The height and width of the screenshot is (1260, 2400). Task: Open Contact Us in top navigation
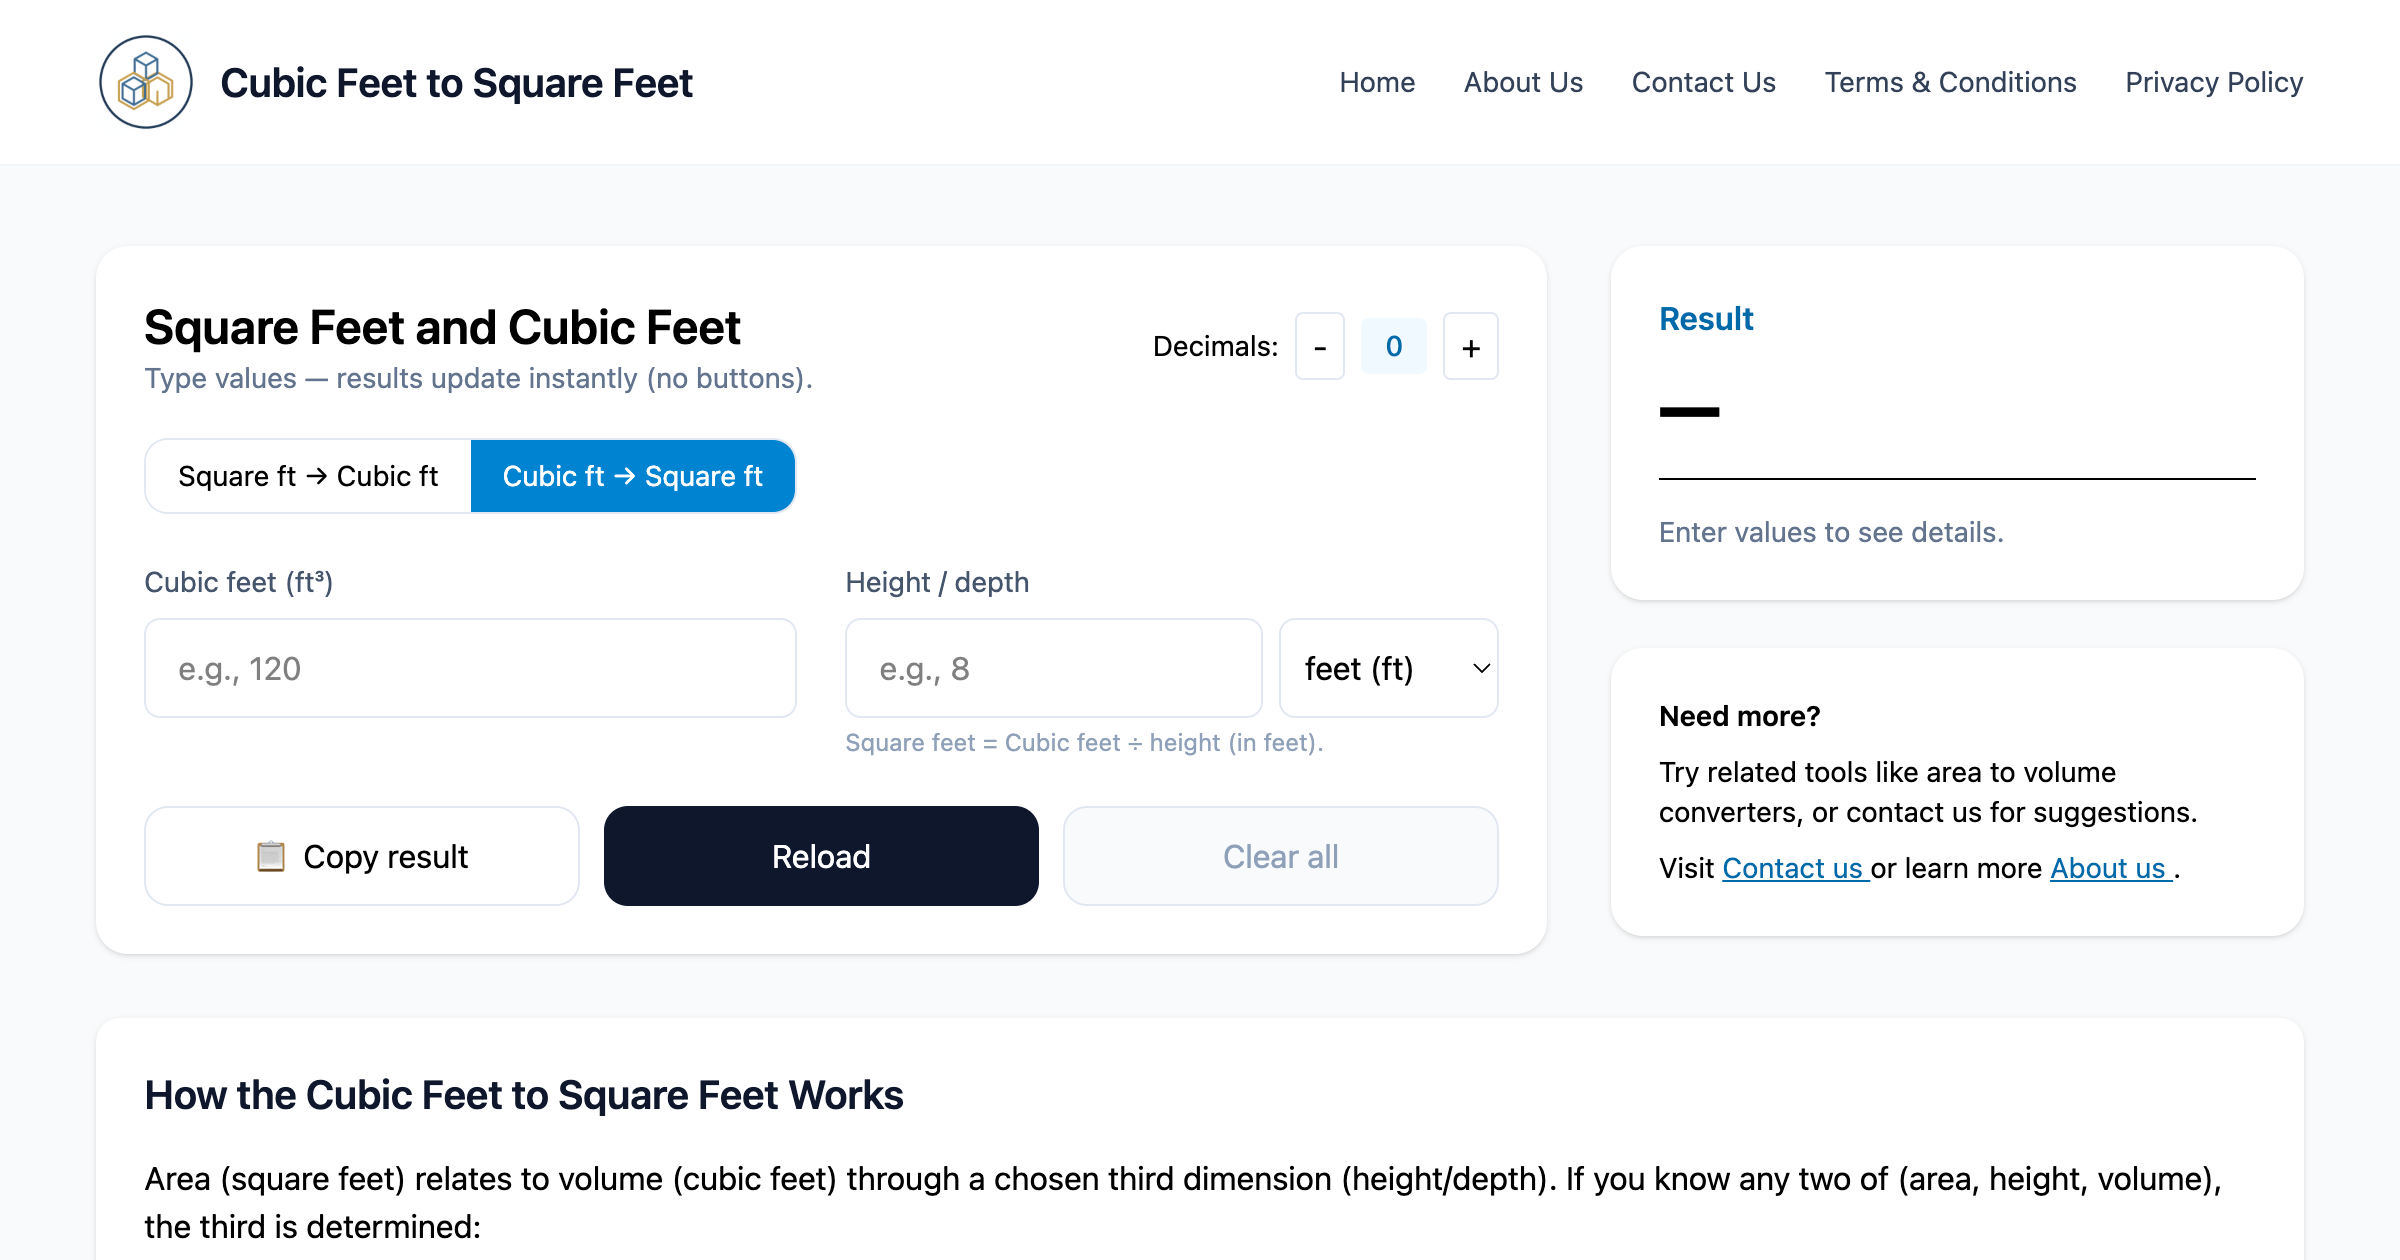tap(1703, 82)
